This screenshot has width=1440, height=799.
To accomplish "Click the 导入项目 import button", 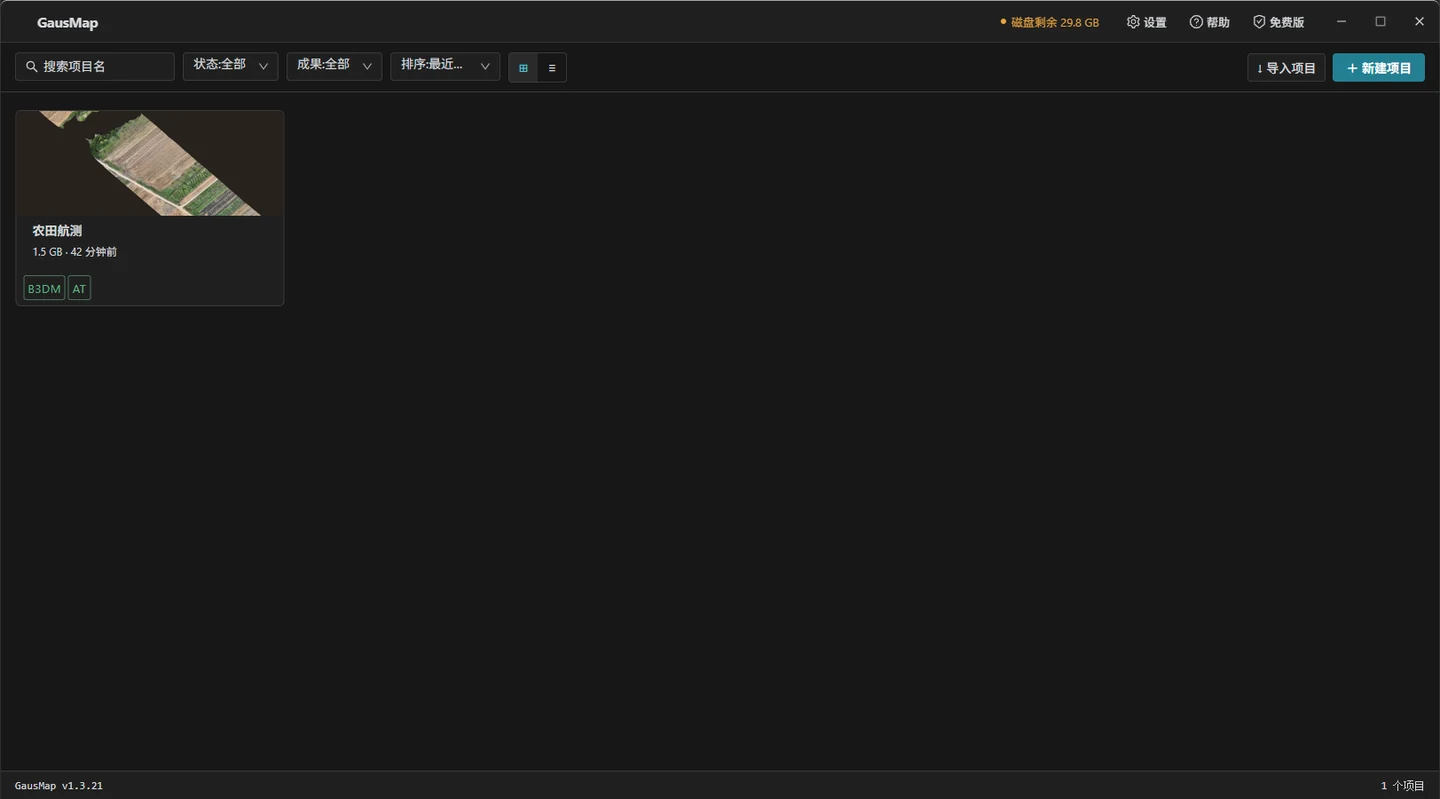I will (x=1286, y=68).
